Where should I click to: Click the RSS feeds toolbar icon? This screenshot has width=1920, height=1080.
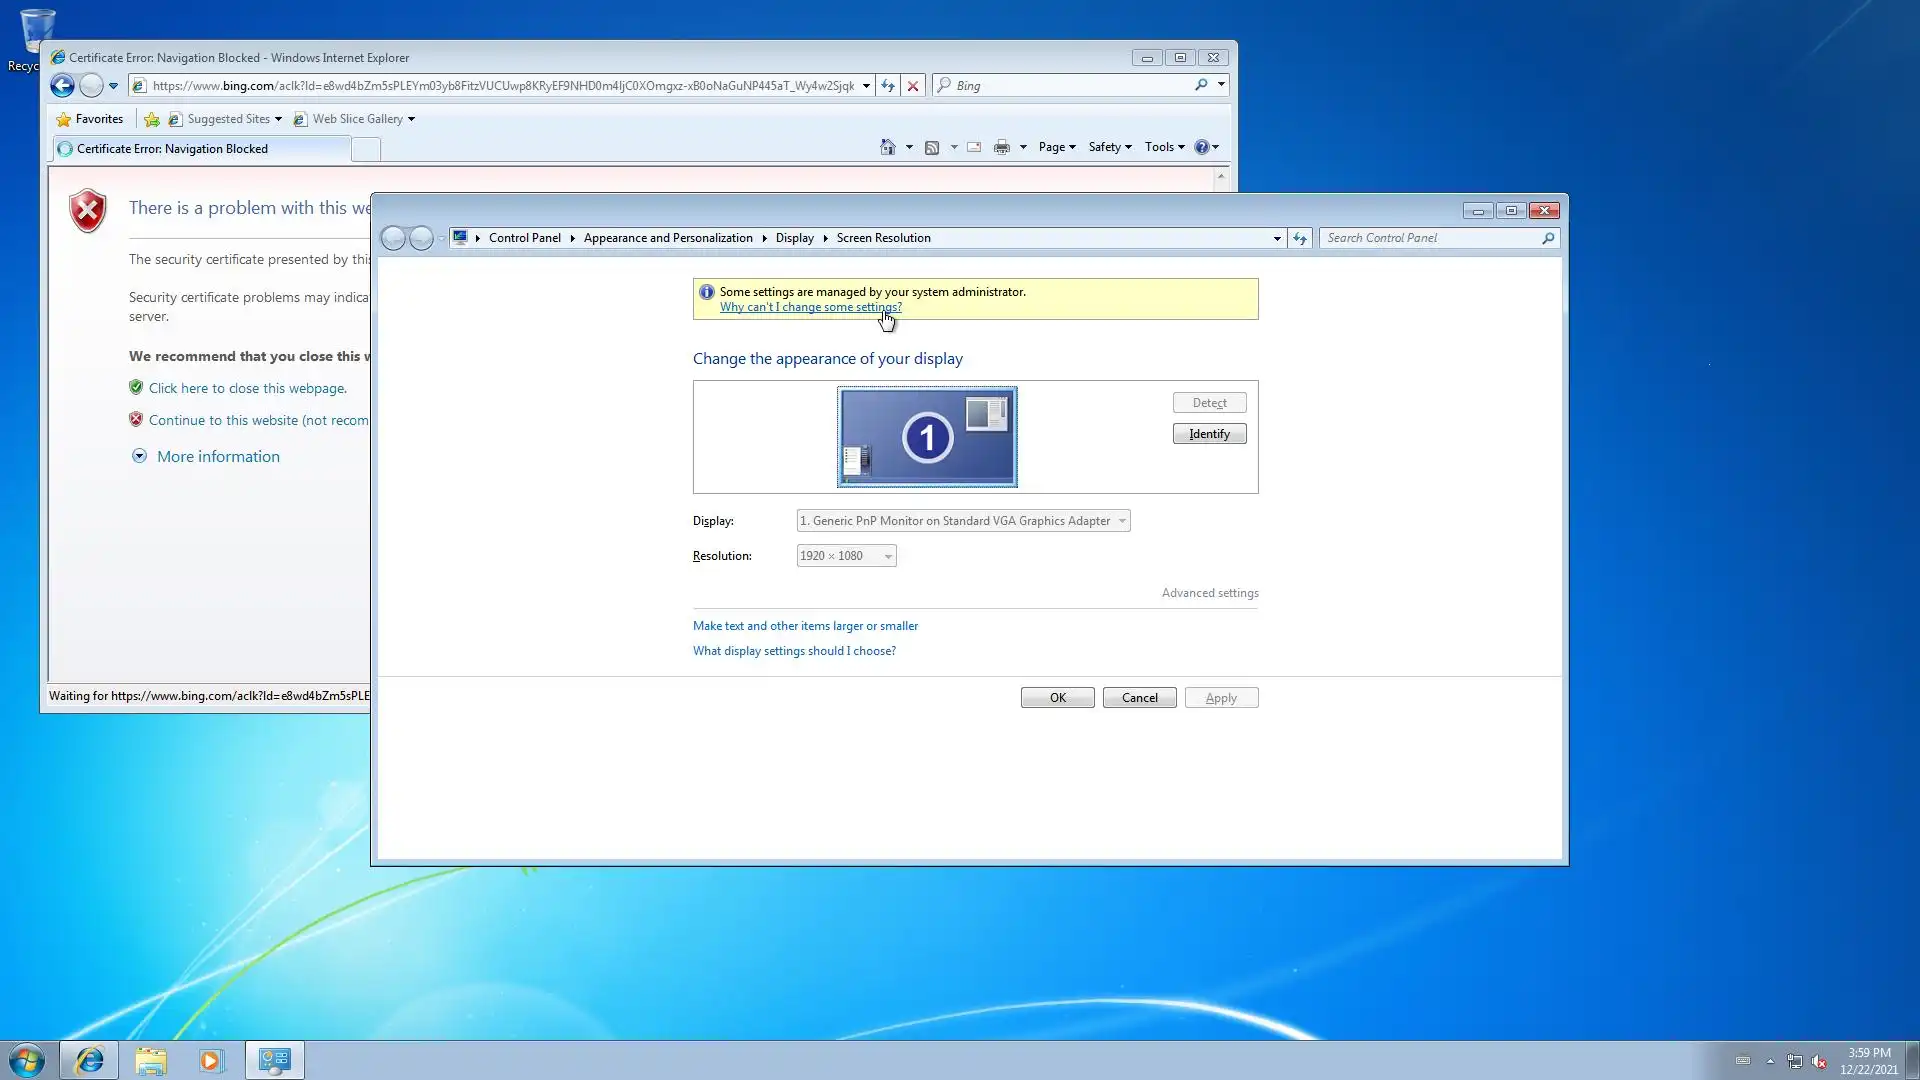click(x=932, y=147)
